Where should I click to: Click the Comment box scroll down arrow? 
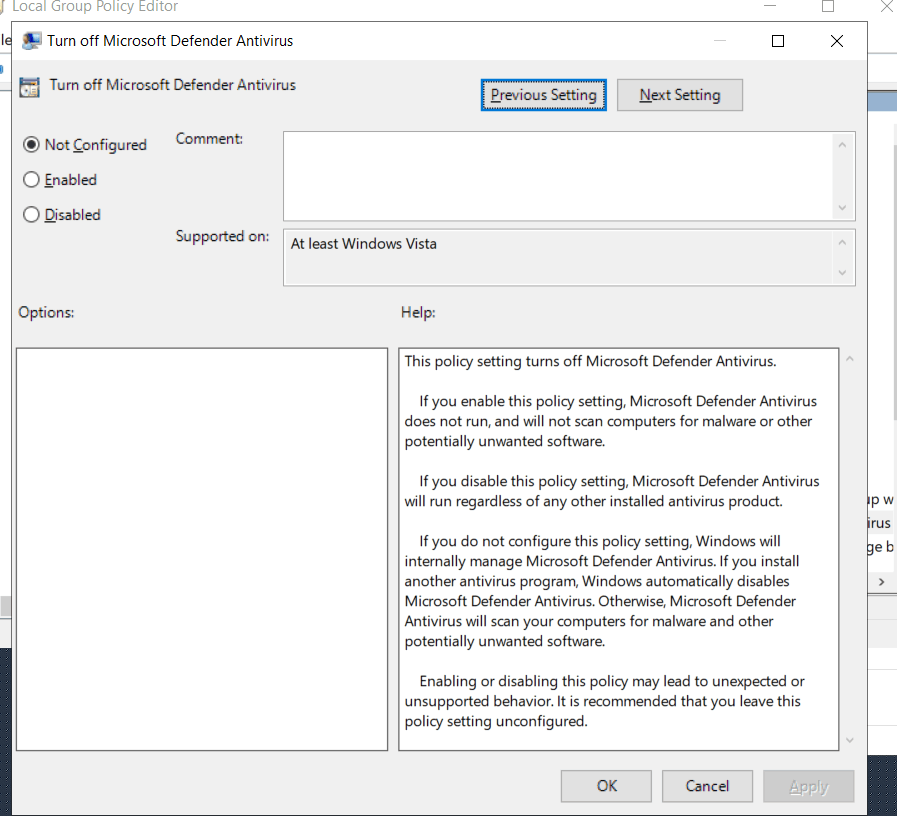842,207
